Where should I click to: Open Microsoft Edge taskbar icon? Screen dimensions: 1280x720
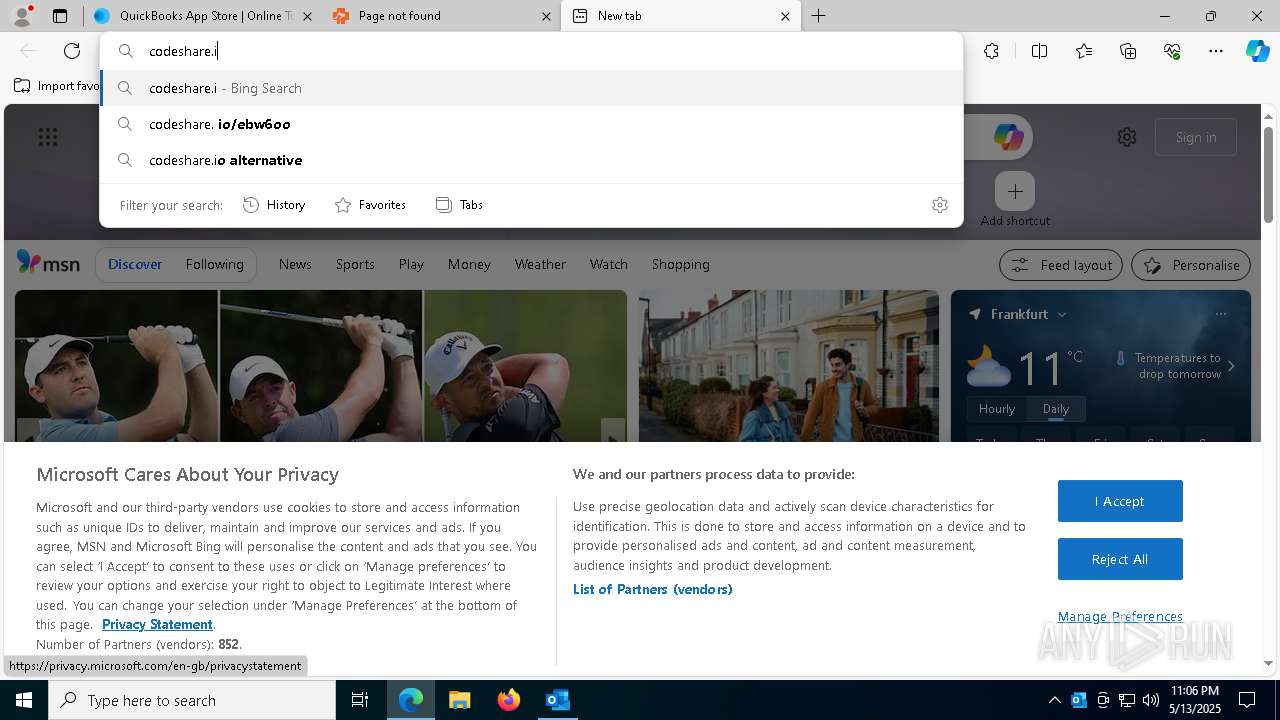(411, 700)
